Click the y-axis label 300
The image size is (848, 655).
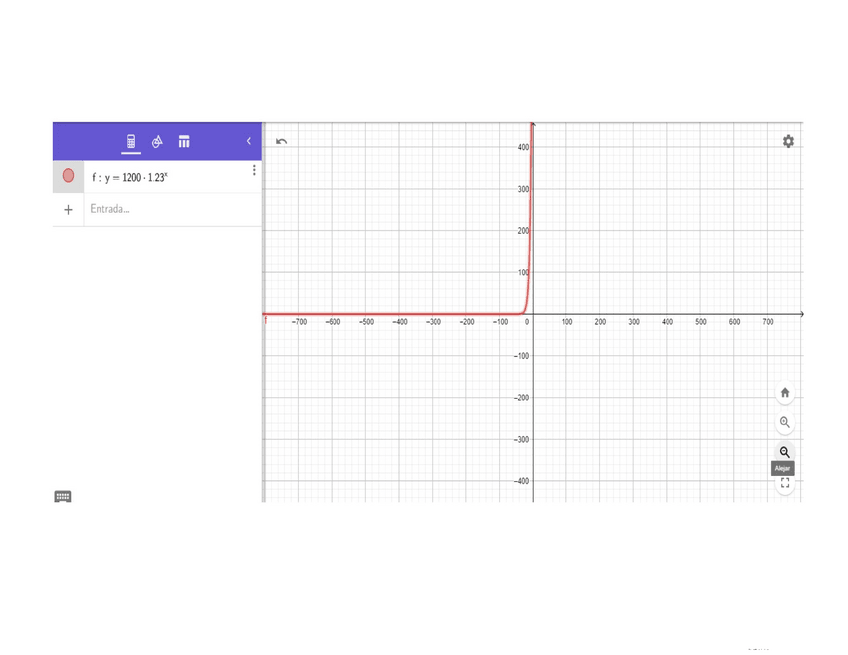[x=523, y=189]
